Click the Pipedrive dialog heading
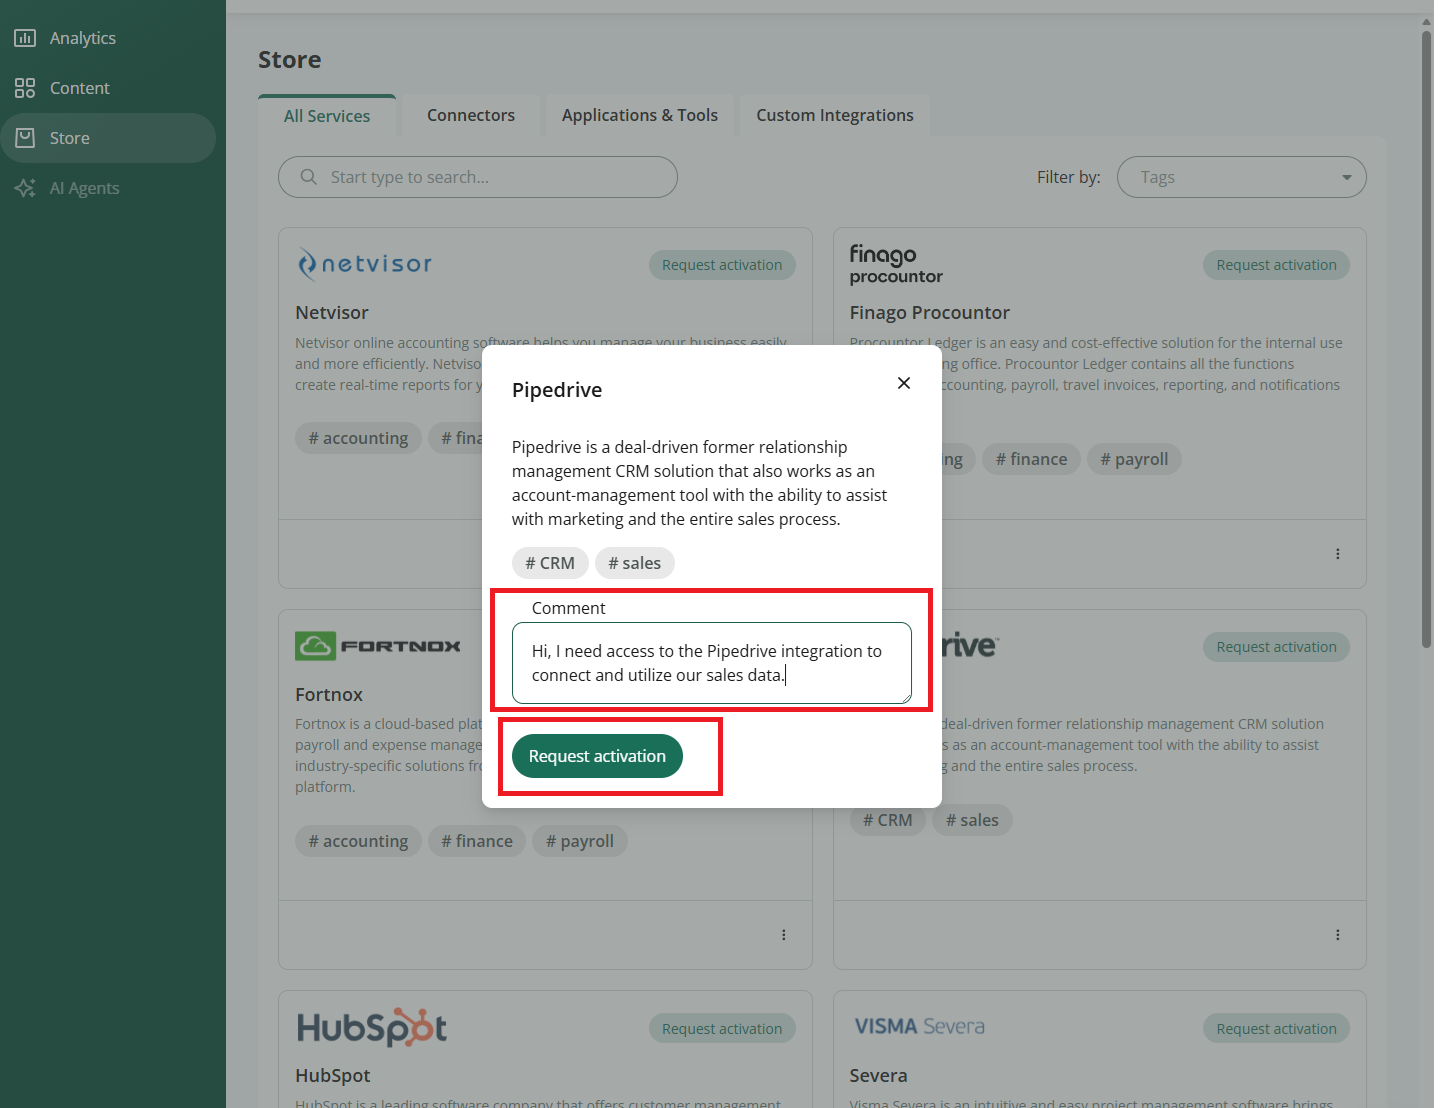The width and height of the screenshot is (1447, 1108). tap(557, 390)
